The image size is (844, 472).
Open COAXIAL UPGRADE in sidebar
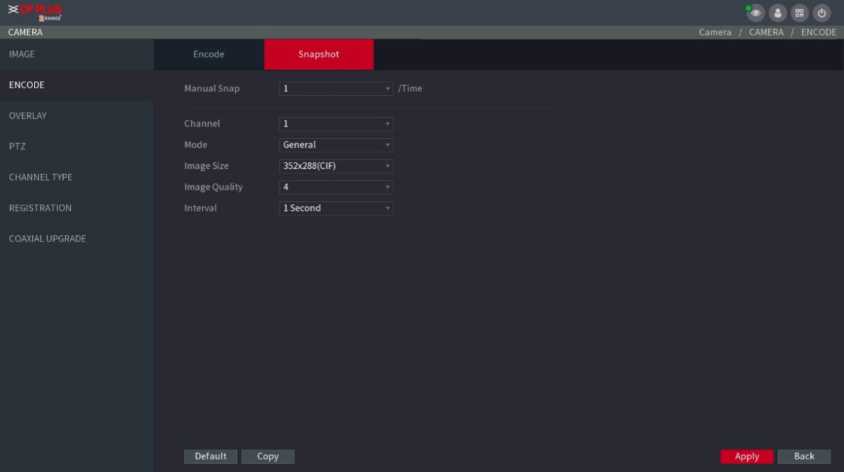point(47,239)
